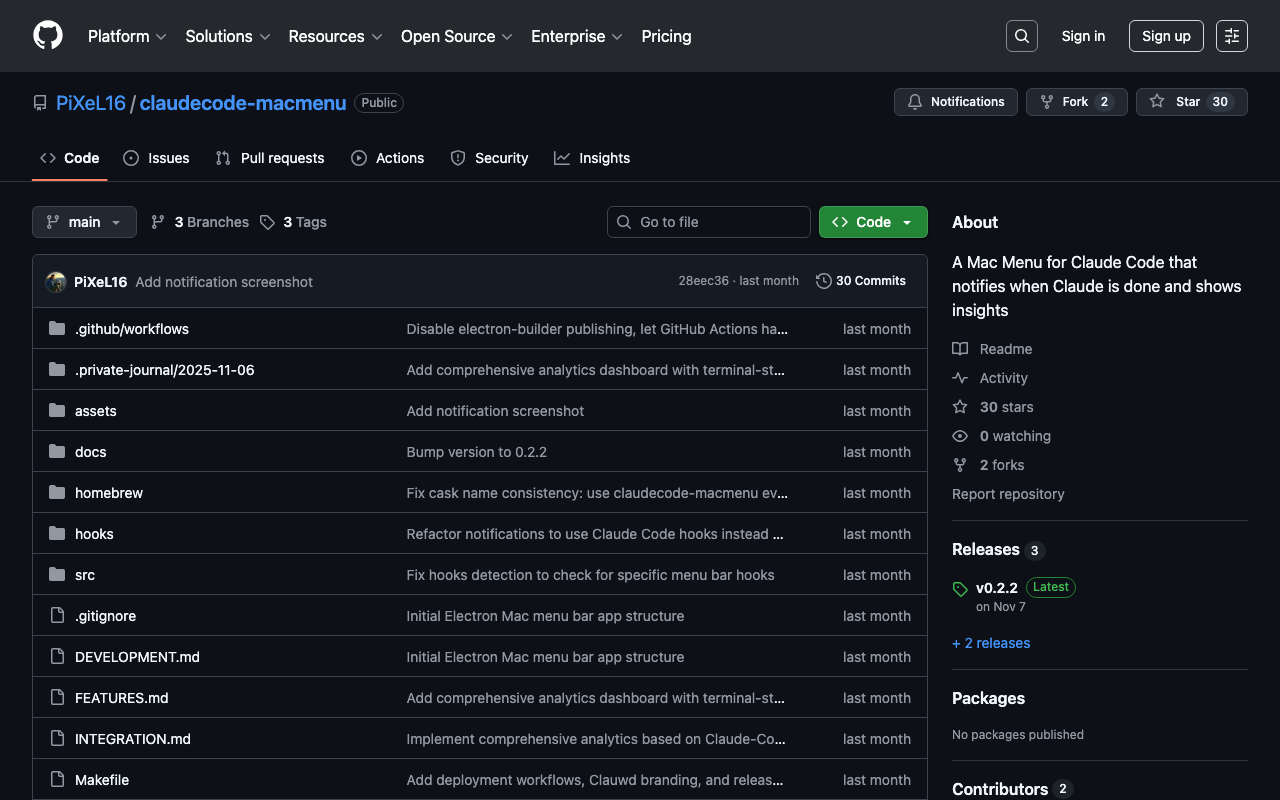The width and height of the screenshot is (1280, 800).
Task: View the 30 Commits history
Action: tap(861, 281)
